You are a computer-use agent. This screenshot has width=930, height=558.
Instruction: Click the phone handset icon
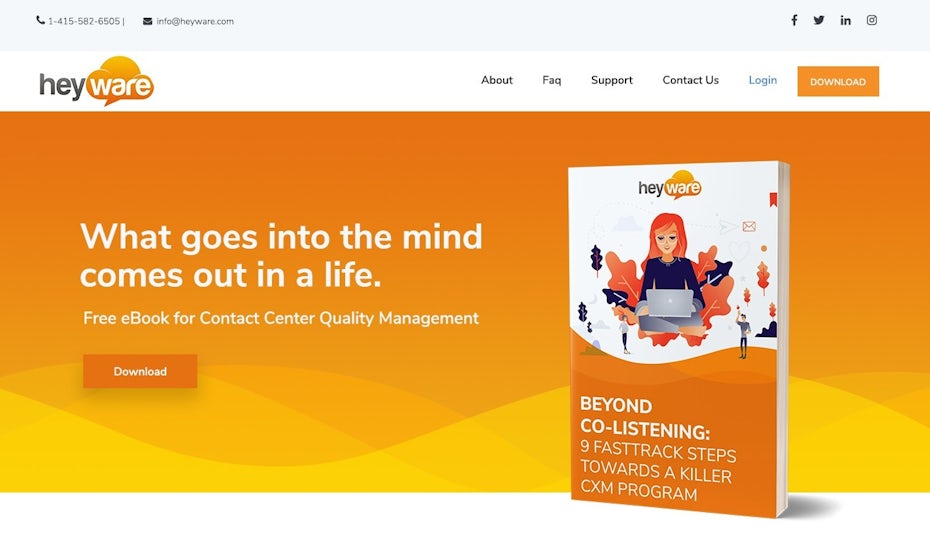click(x=40, y=20)
